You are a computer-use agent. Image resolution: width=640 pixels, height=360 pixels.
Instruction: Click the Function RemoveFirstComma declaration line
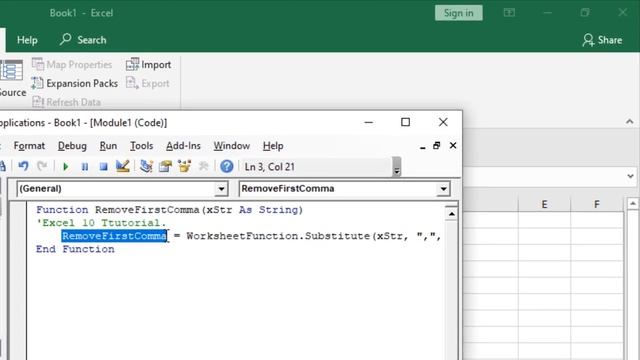point(169,210)
